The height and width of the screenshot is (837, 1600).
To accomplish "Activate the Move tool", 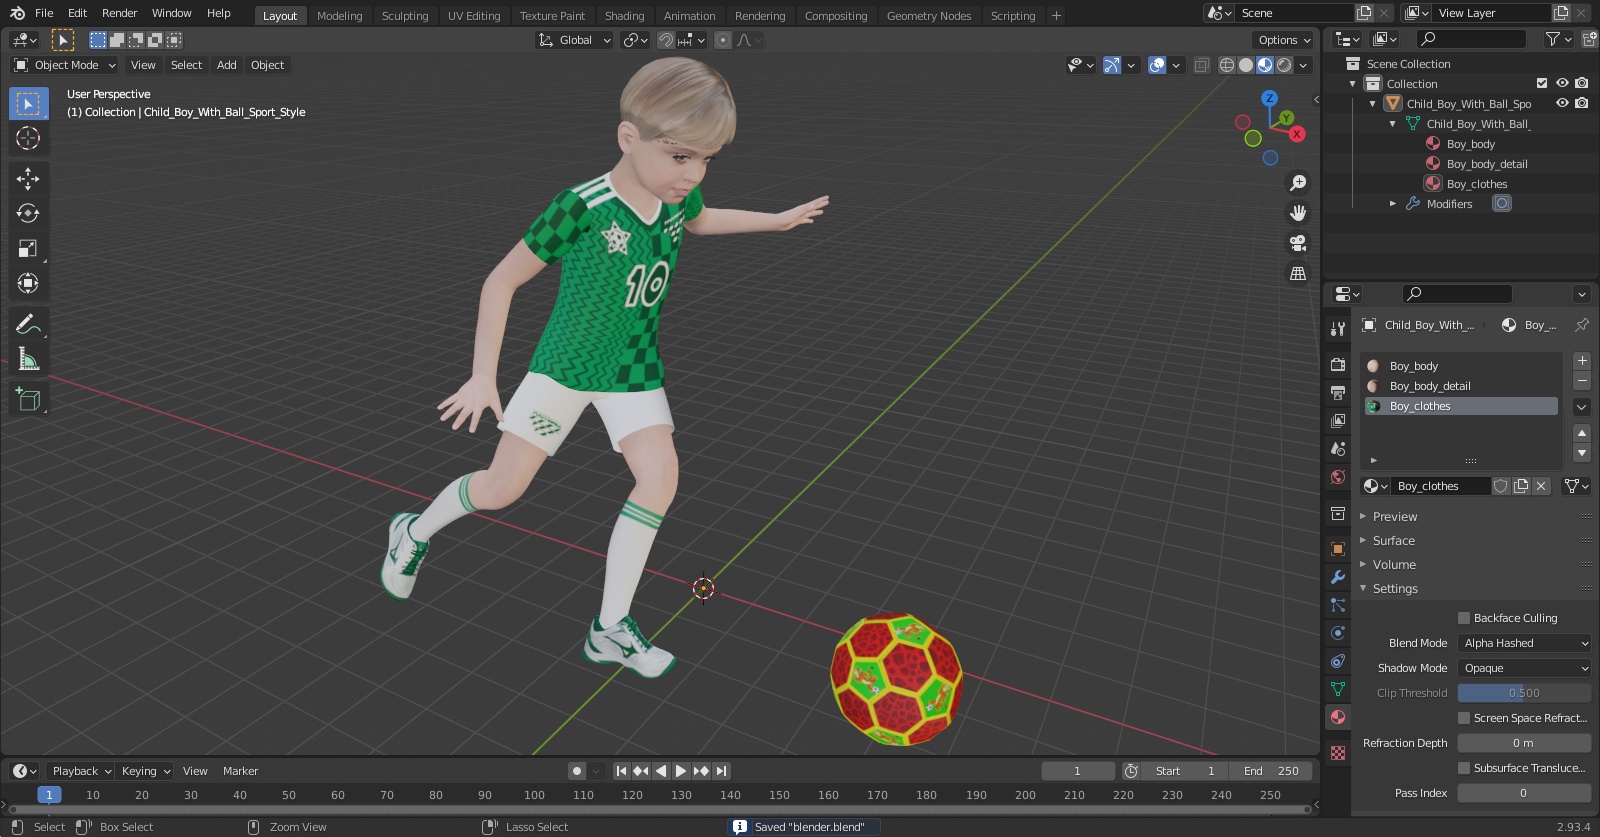I will [28, 178].
